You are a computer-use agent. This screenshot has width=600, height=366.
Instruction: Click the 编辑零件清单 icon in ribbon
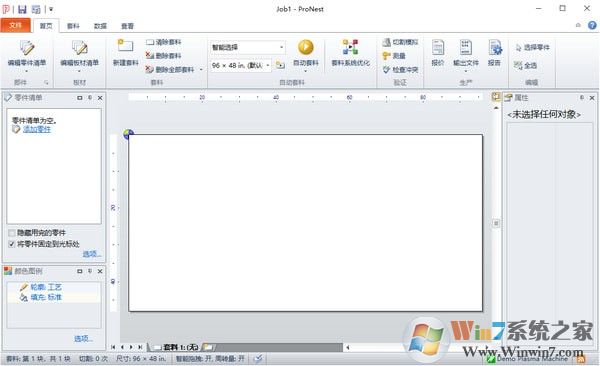pyautogui.click(x=27, y=48)
